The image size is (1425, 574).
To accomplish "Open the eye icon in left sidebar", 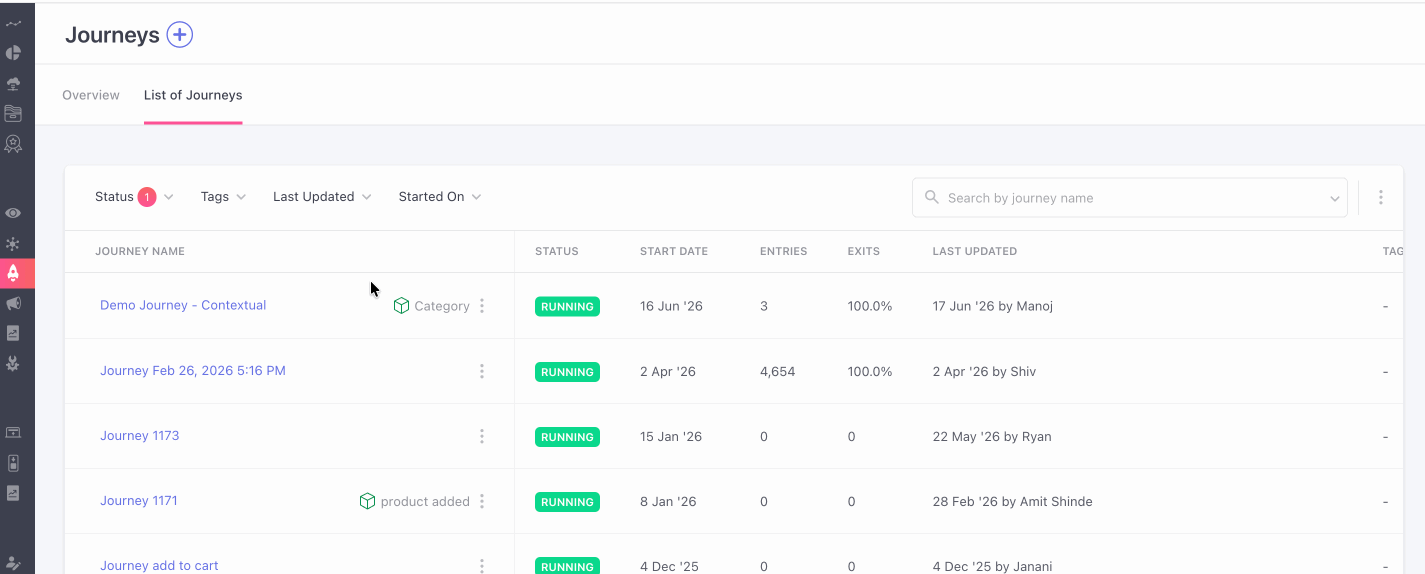I will (13, 213).
